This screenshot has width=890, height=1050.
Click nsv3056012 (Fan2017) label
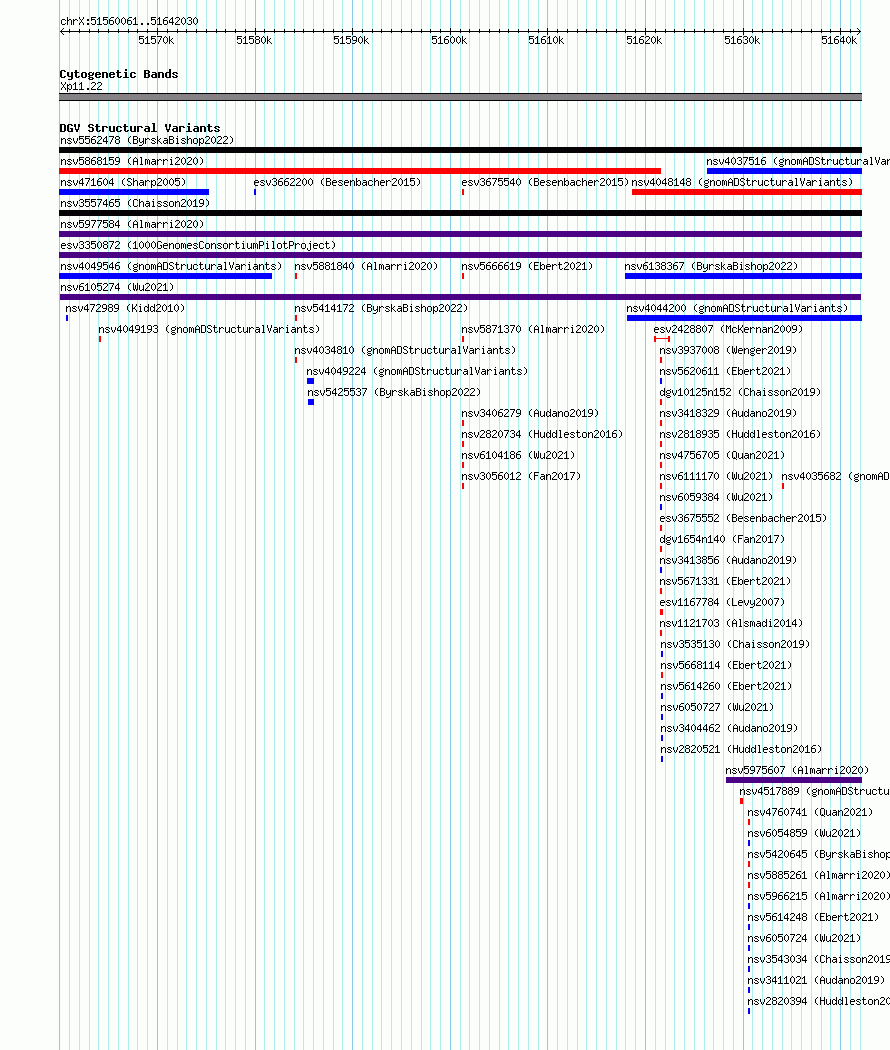click(521, 476)
